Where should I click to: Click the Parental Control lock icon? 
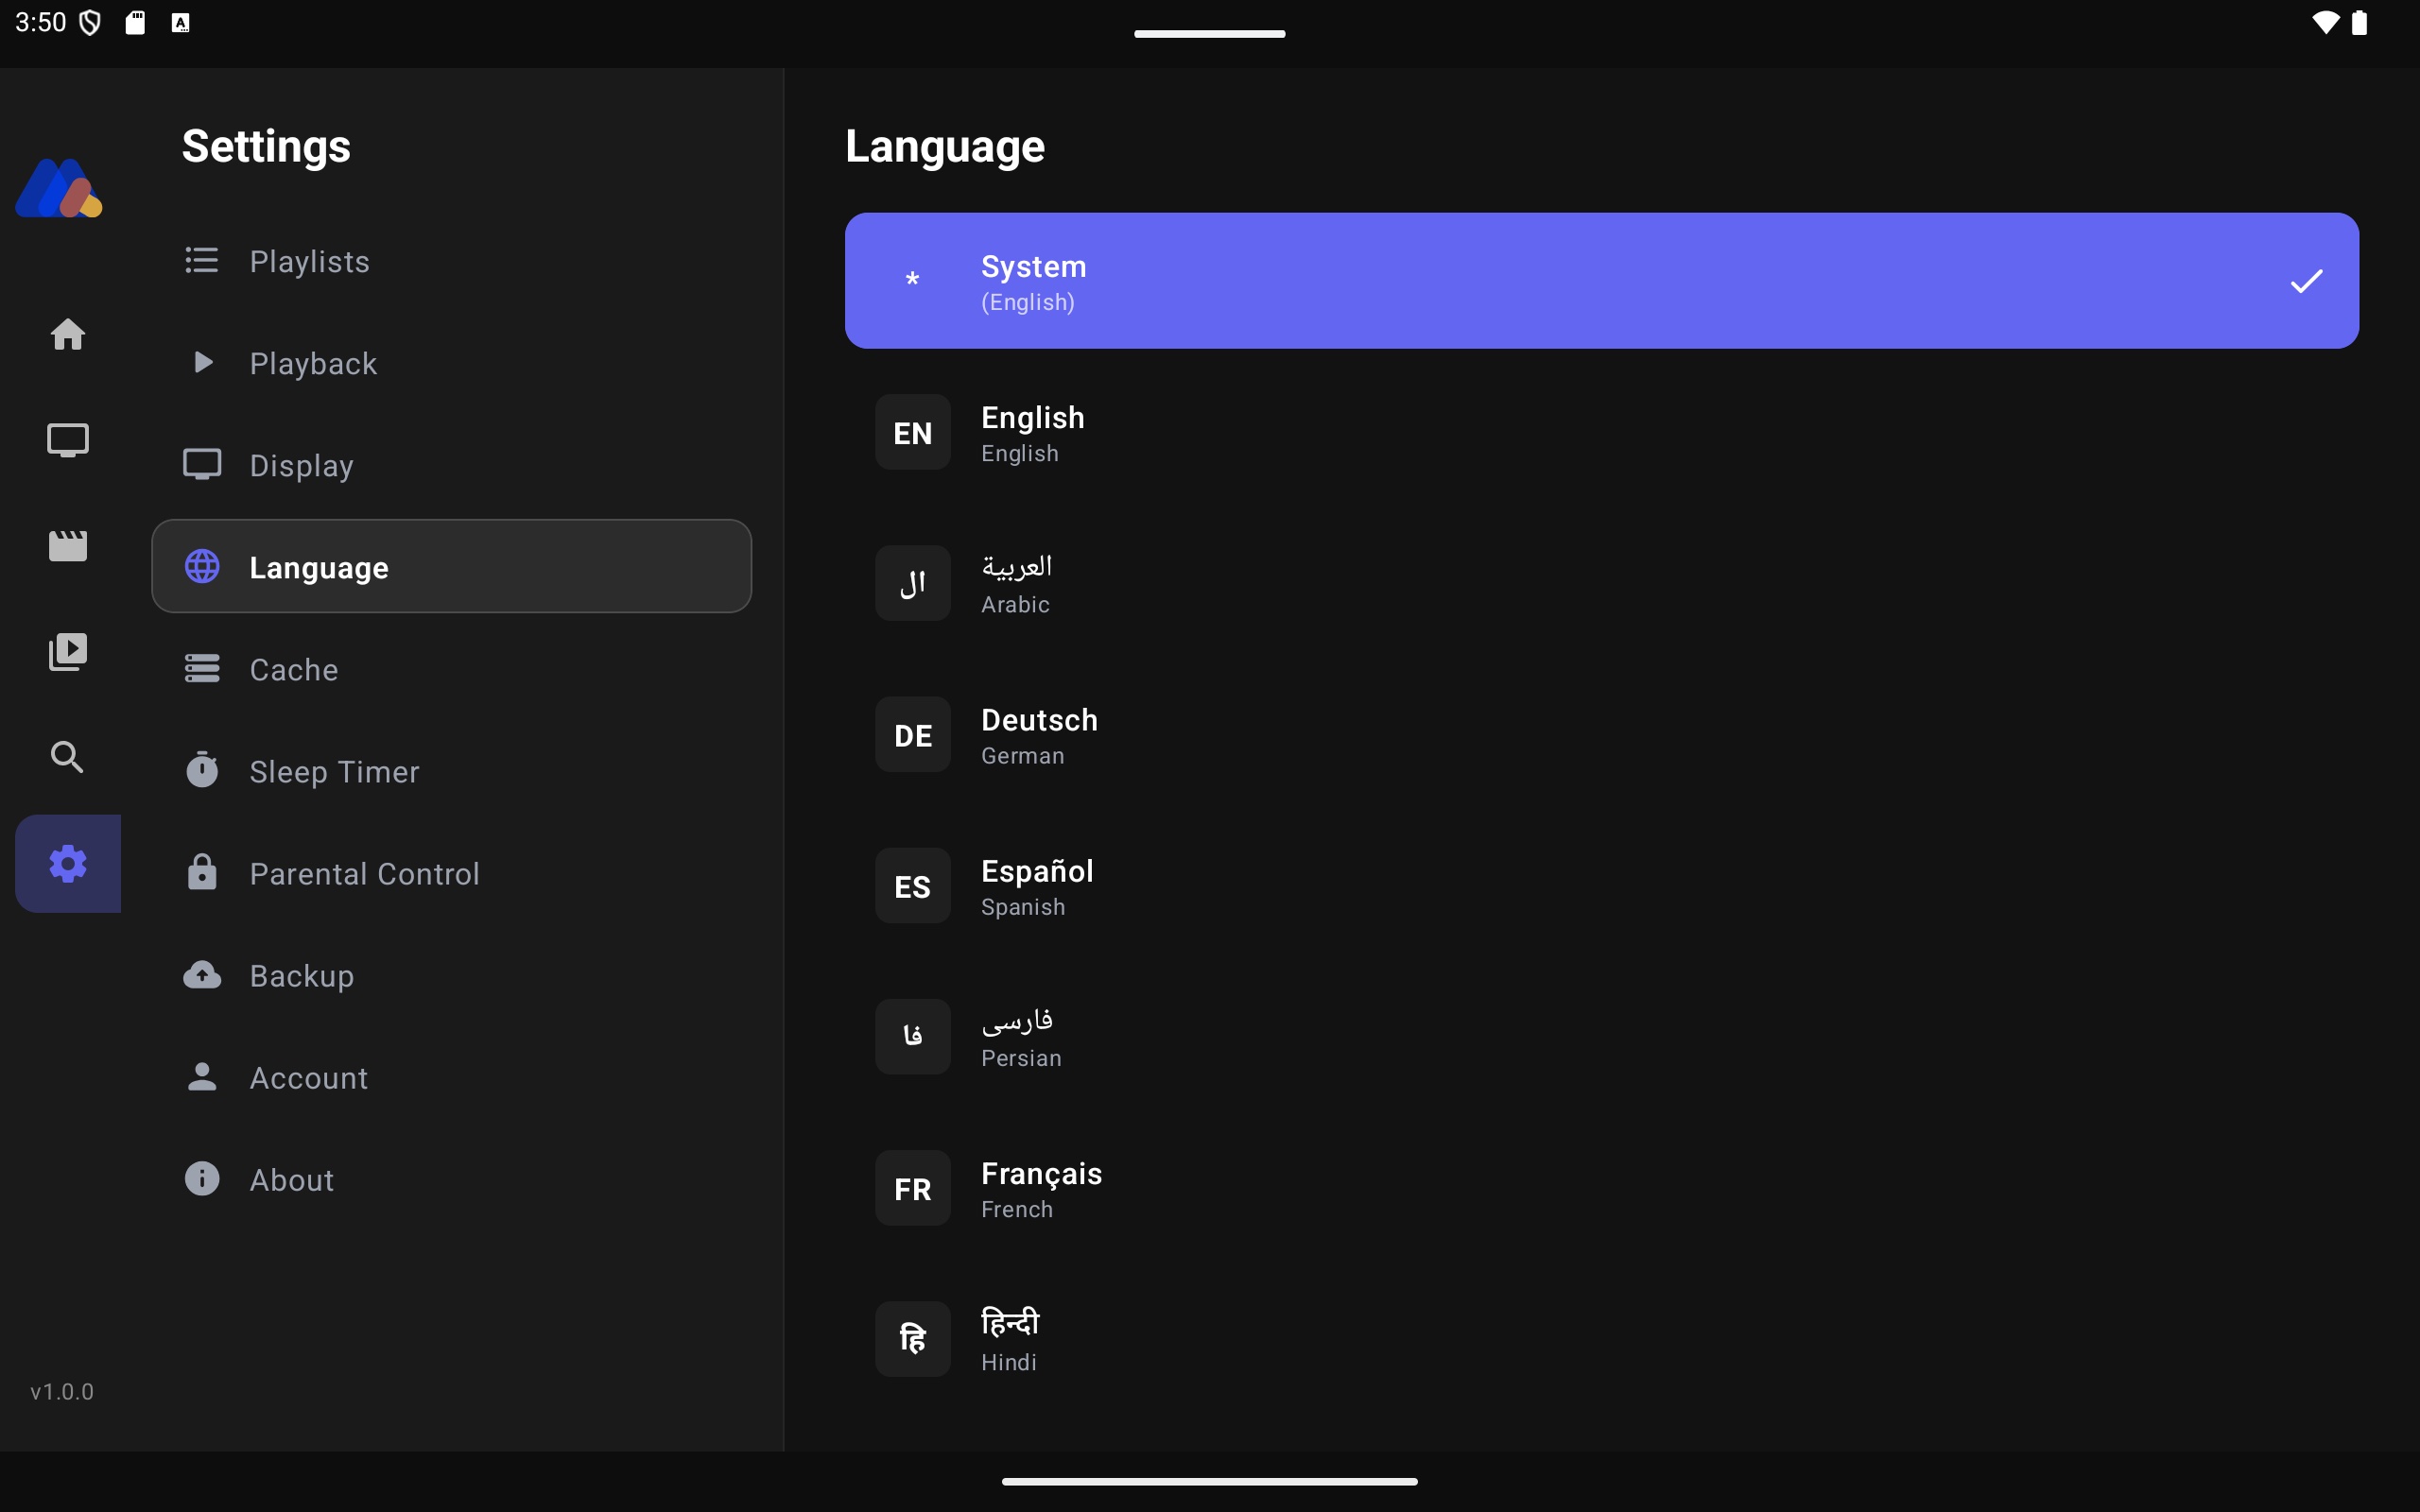[x=202, y=872]
